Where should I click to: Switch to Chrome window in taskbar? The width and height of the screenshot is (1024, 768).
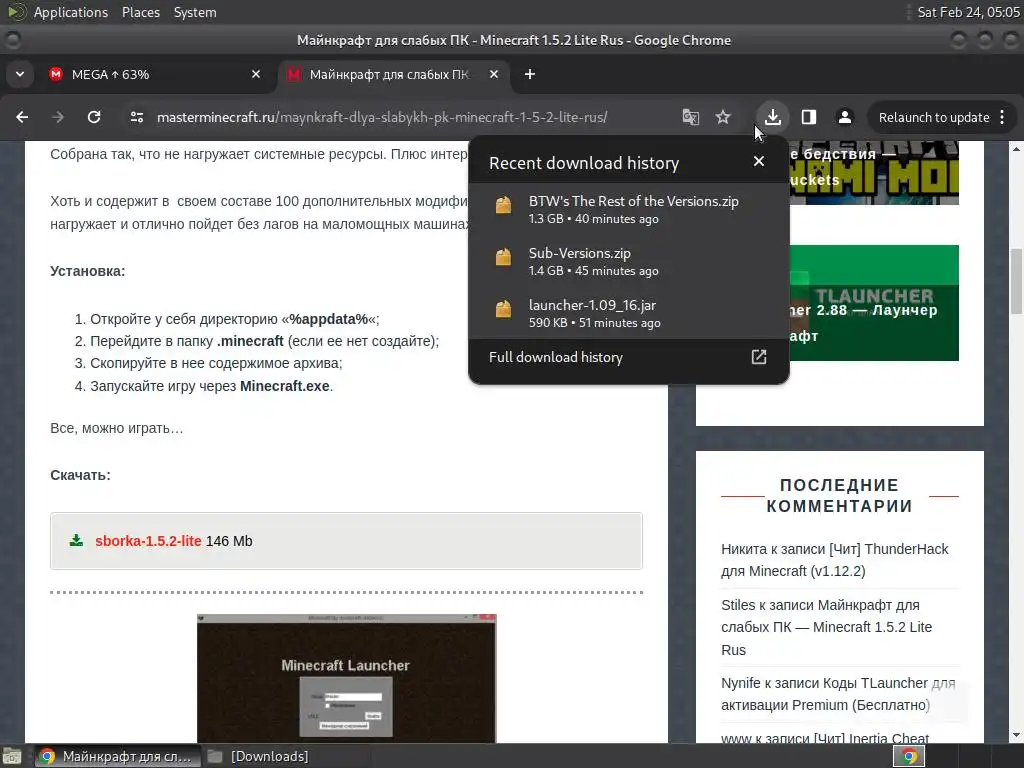pyautogui.click(x=117, y=756)
